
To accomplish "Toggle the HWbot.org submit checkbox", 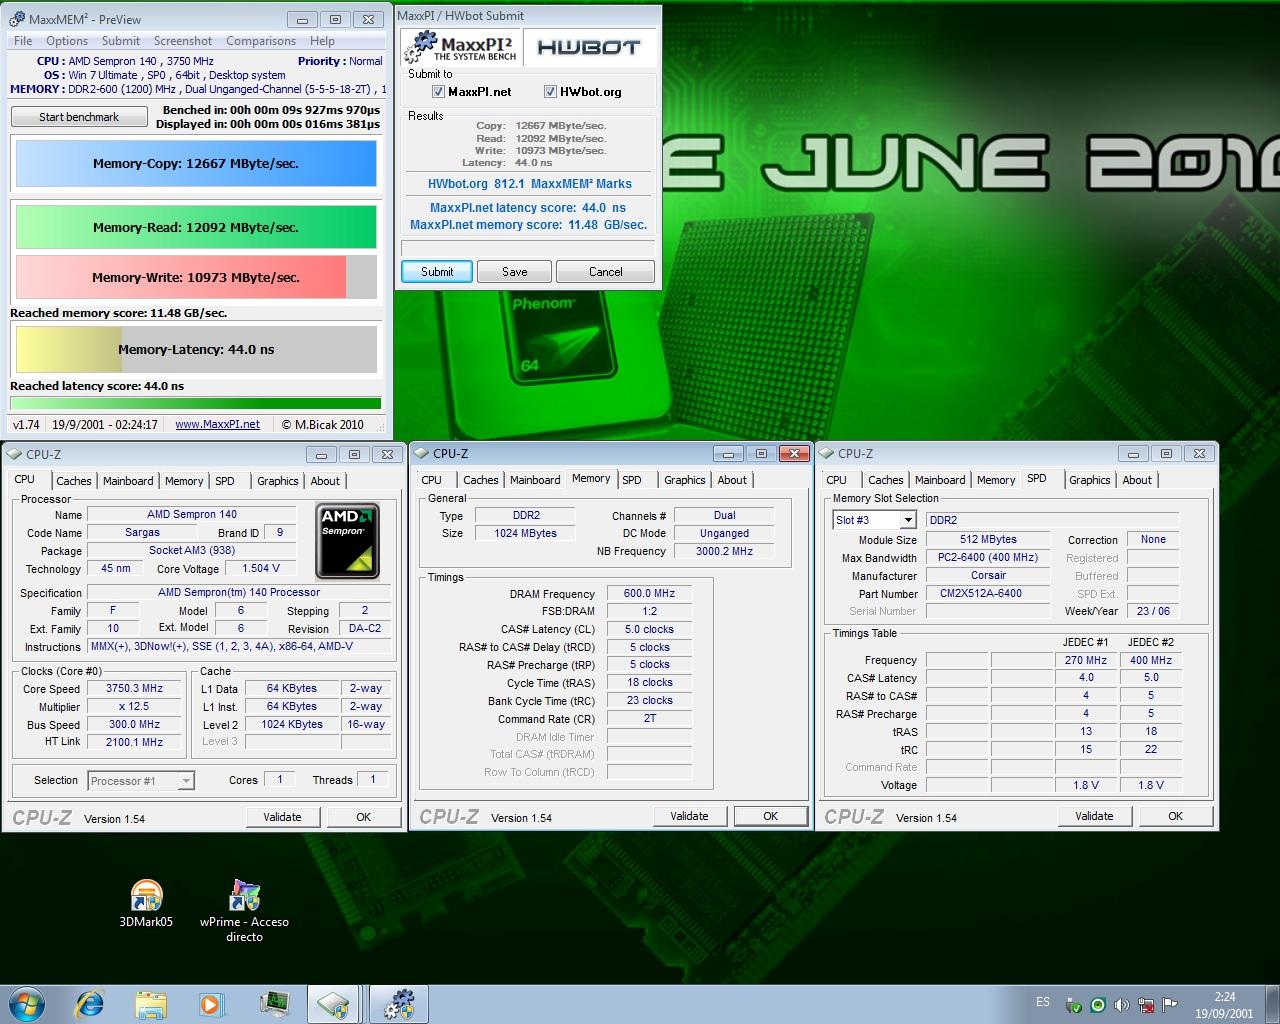I will [550, 92].
